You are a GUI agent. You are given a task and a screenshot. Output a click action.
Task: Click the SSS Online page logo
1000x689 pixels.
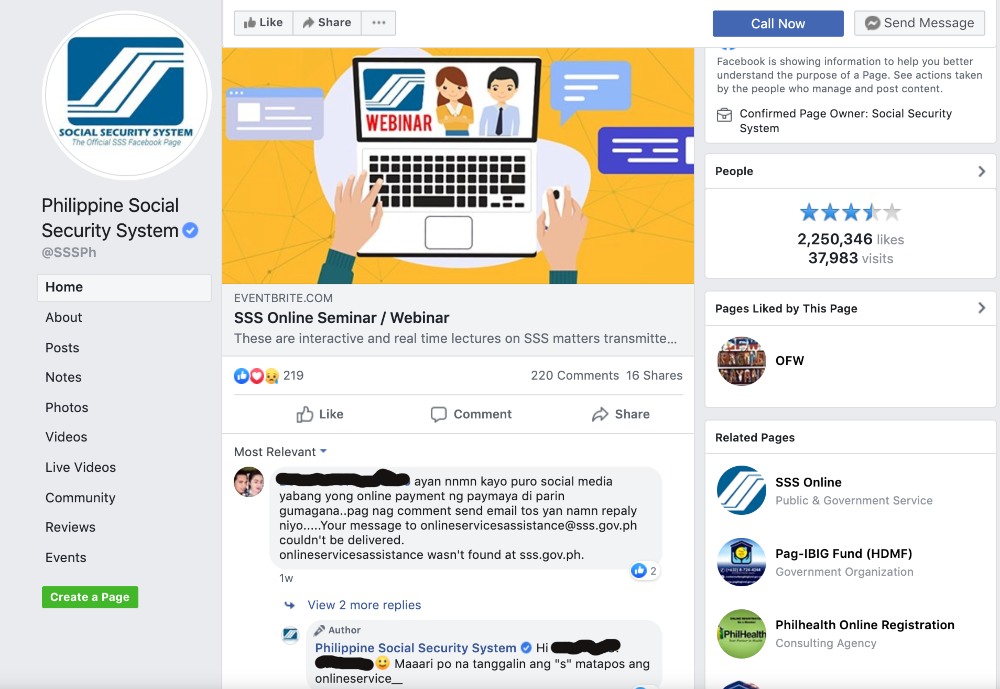(x=741, y=490)
